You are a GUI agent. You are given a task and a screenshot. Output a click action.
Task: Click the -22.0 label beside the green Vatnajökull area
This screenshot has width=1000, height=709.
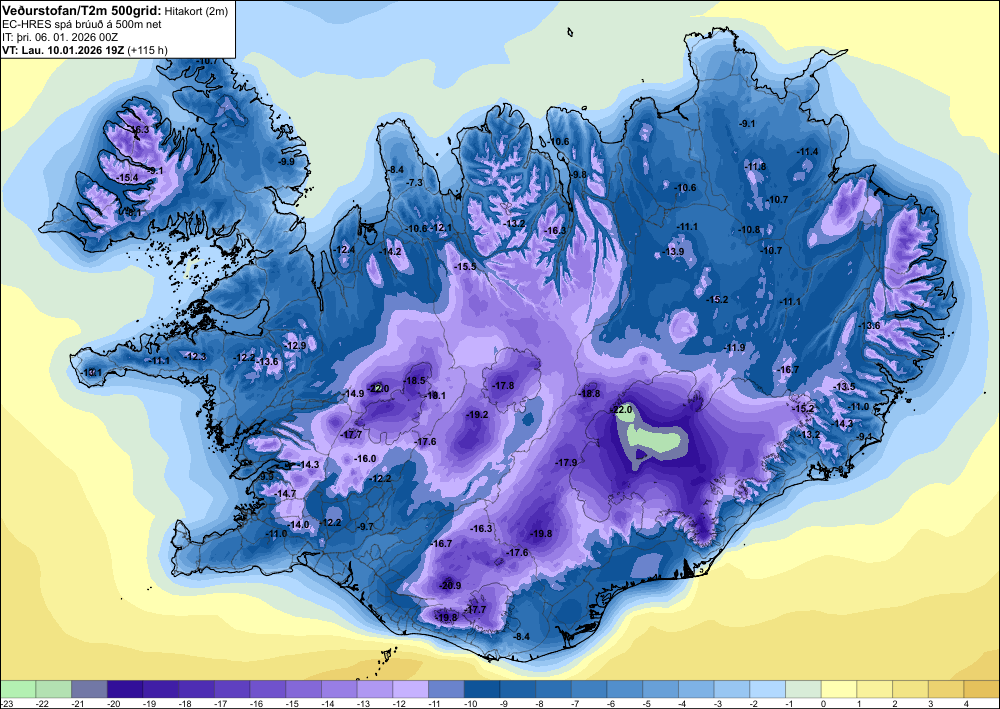(621, 409)
